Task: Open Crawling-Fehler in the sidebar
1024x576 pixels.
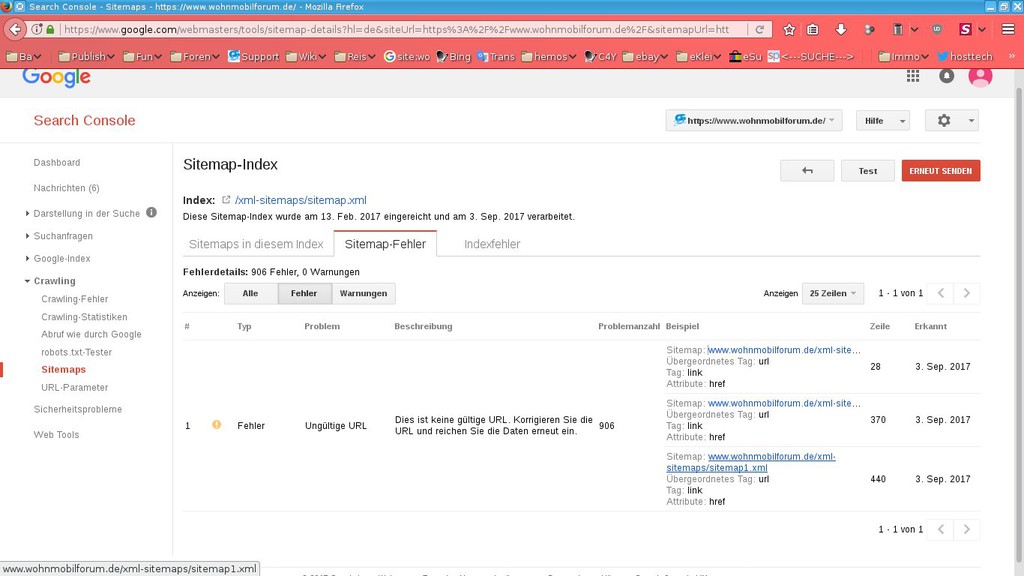Action: [74, 299]
